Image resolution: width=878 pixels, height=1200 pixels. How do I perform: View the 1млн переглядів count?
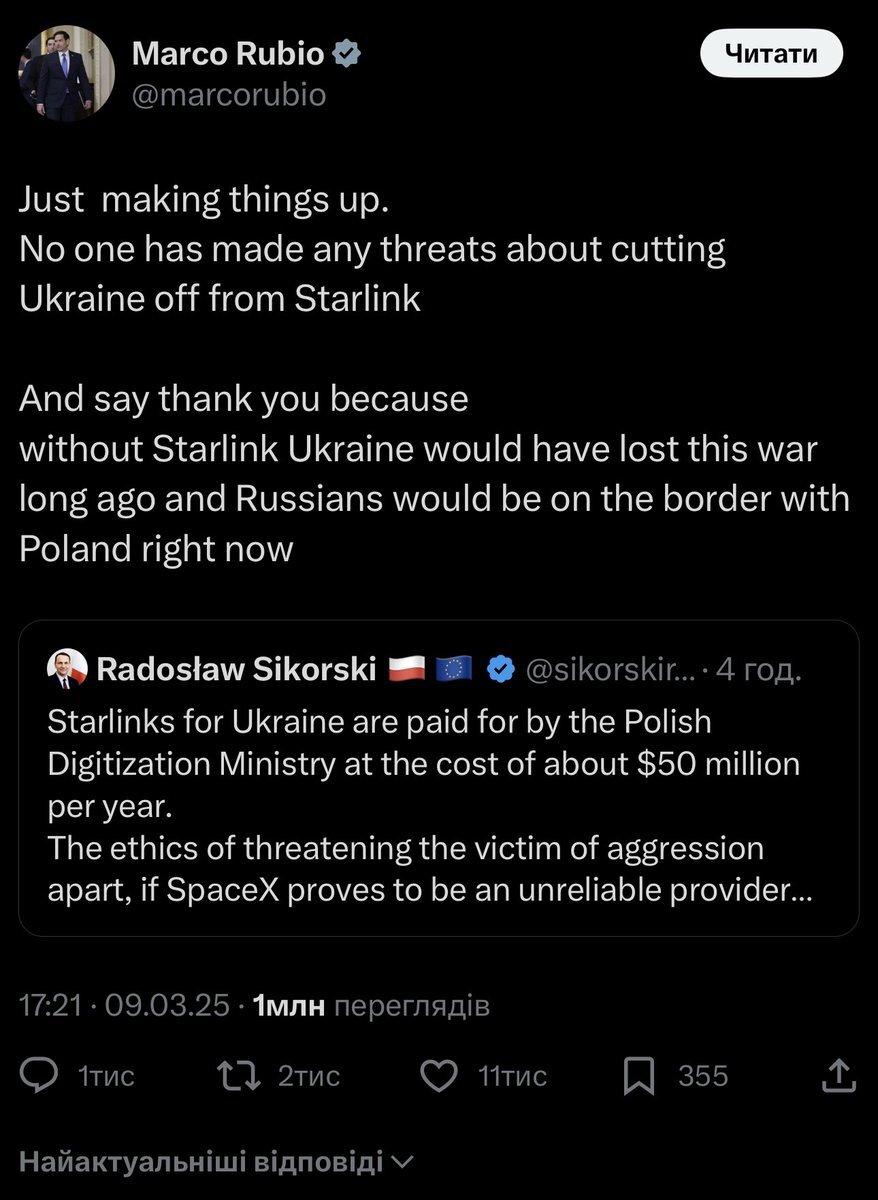pos(372,1005)
